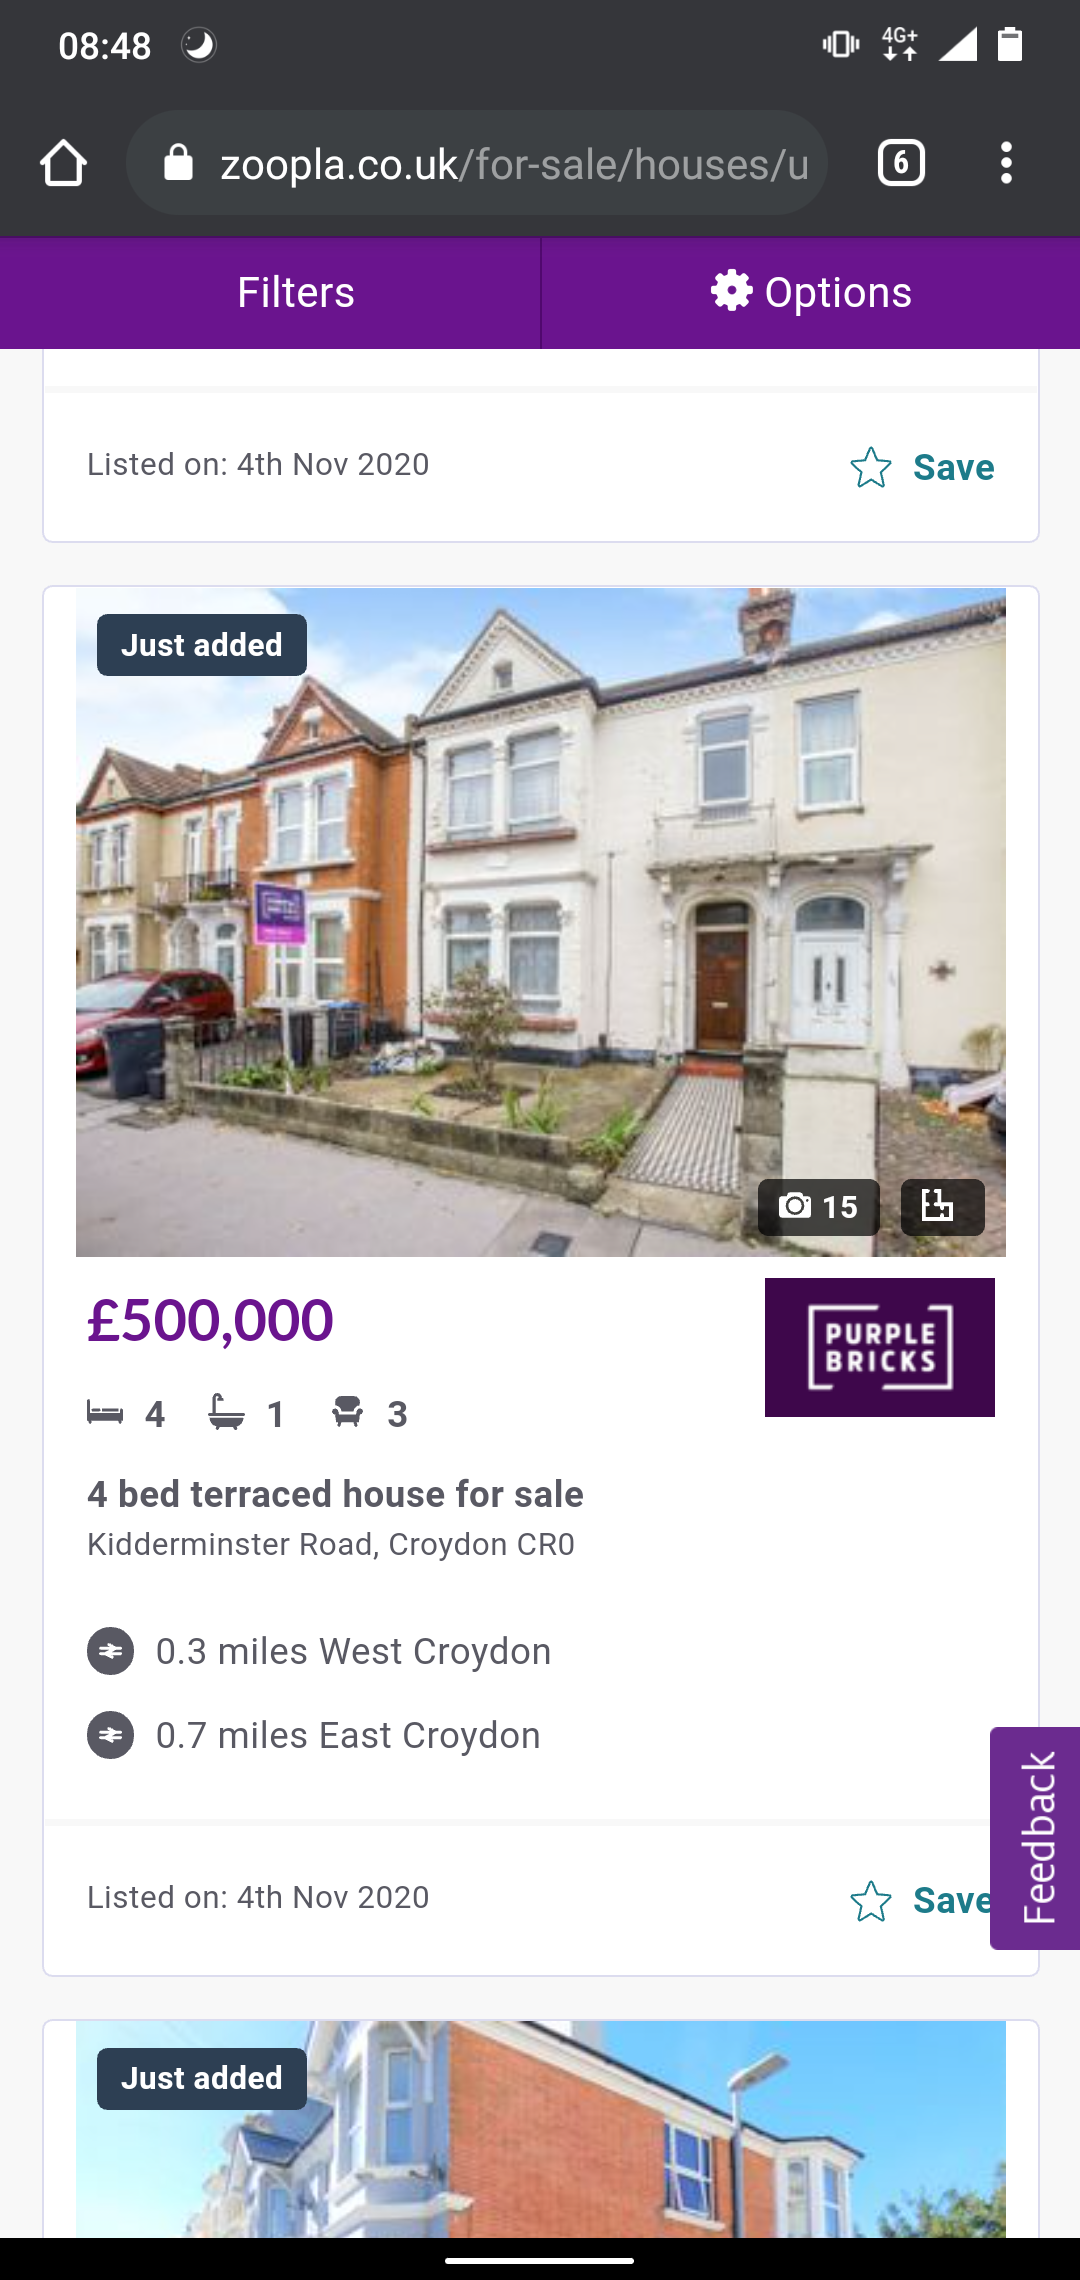
Task: Tap the padlock site security icon
Action: [178, 162]
